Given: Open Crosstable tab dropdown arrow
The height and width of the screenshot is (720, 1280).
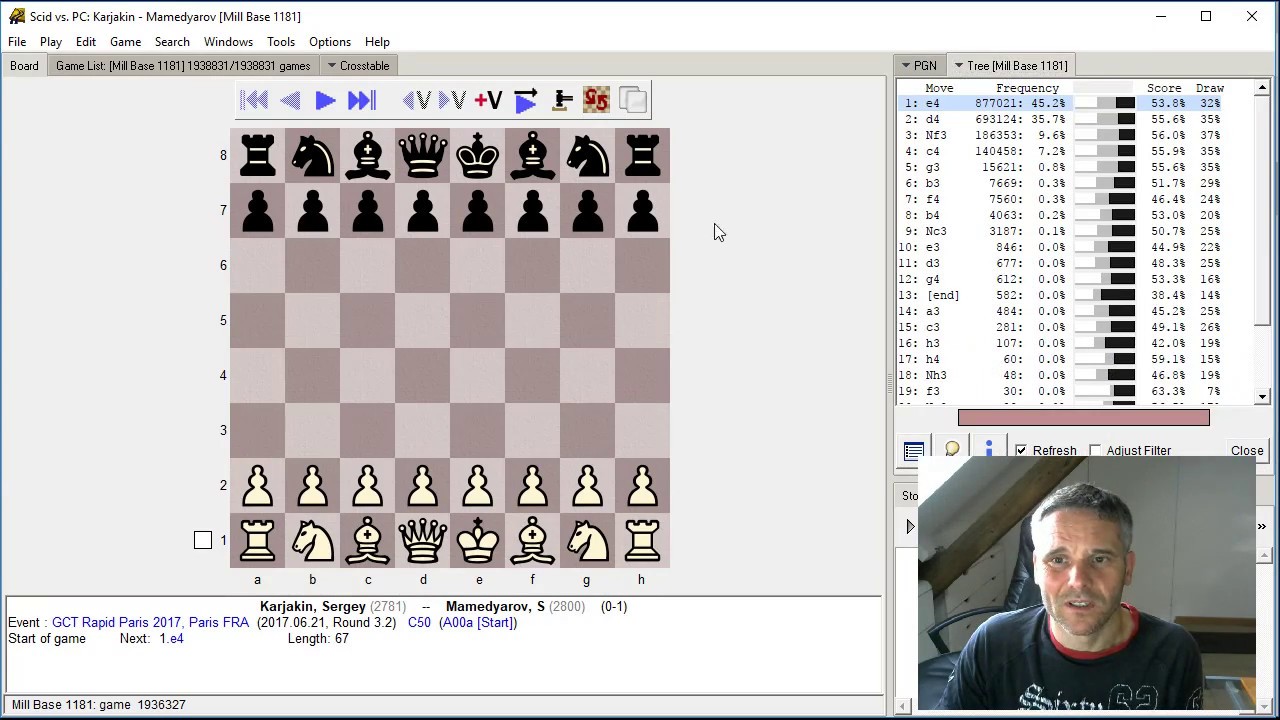Looking at the screenshot, I should pyautogui.click(x=332, y=66).
